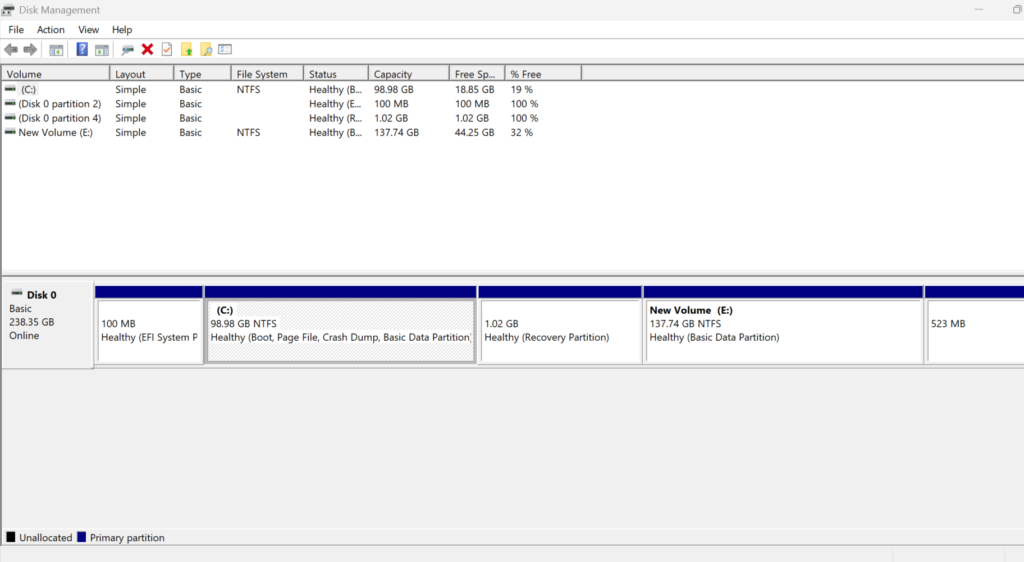Screen dimensions: 1024x562
Task: Select (C:) volume in the list
Action: pyautogui.click(x=28, y=89)
